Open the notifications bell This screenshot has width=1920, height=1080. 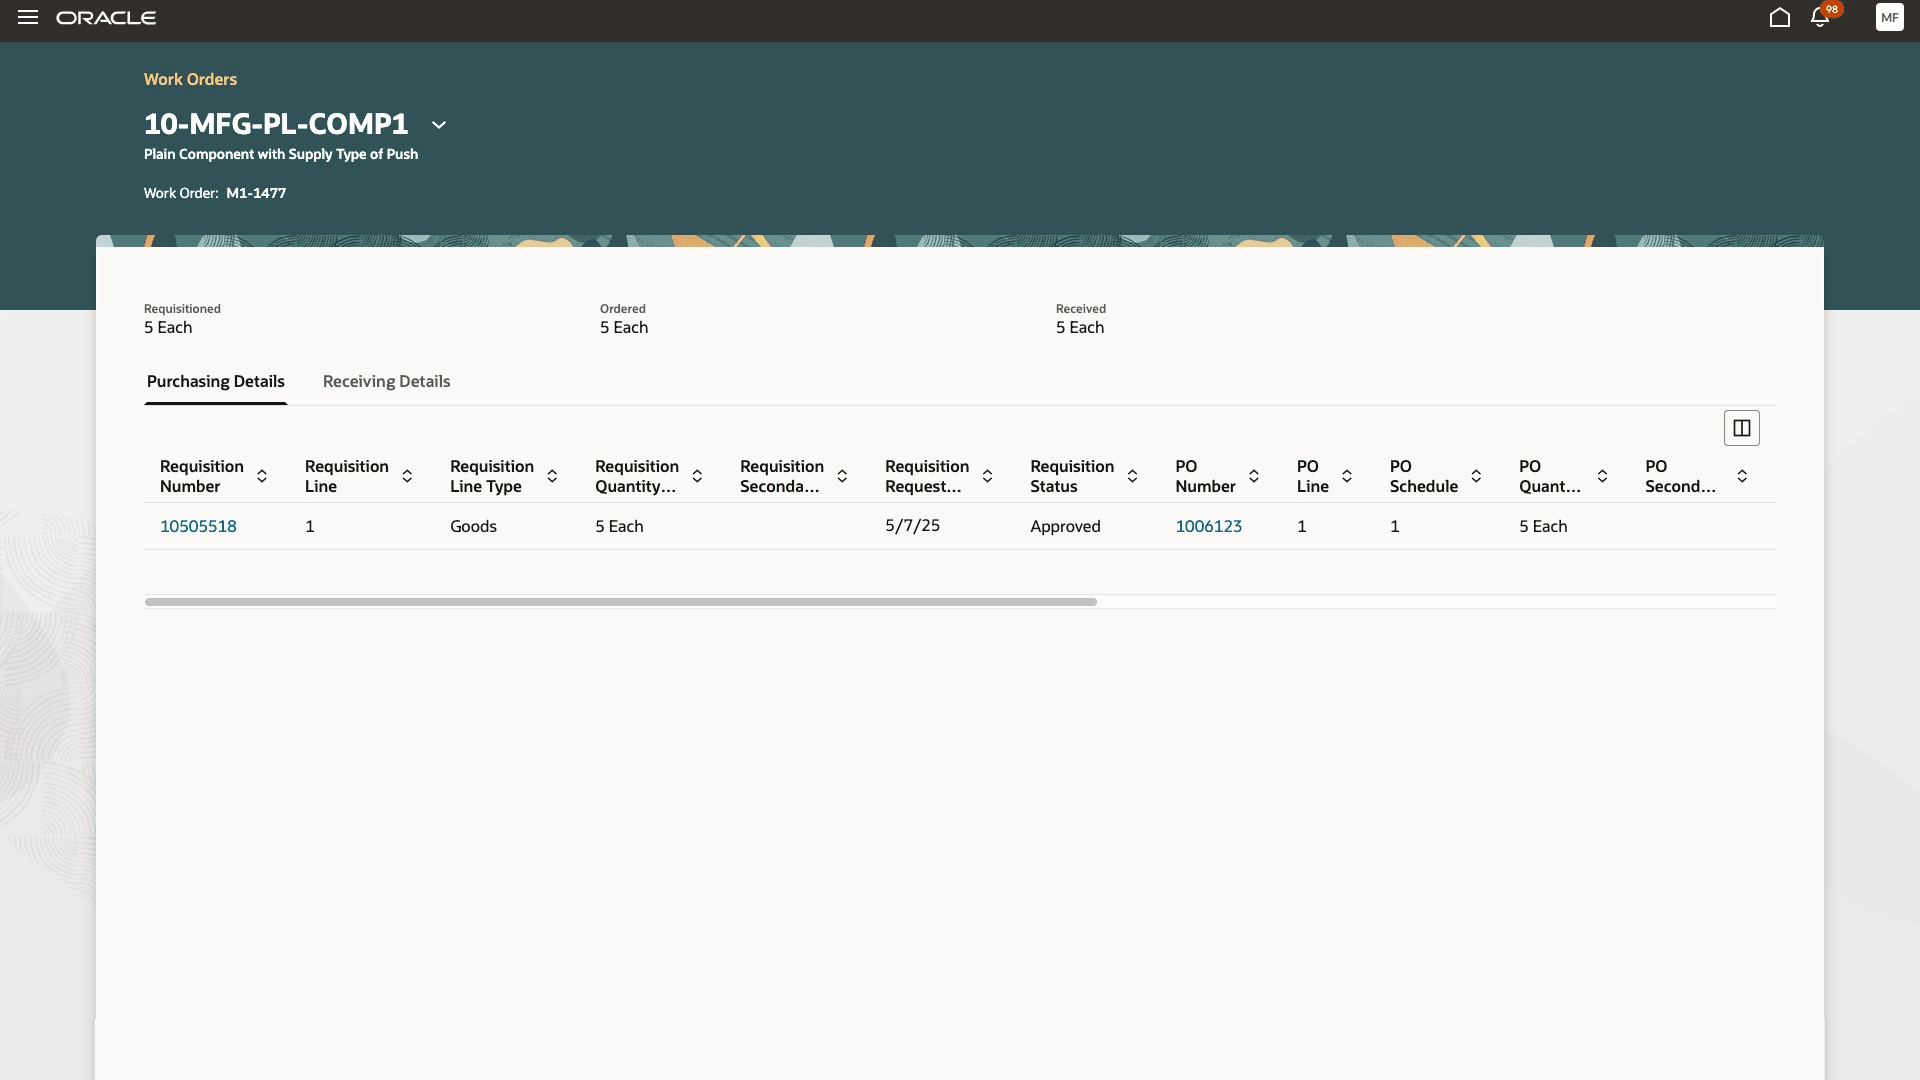[x=1820, y=18]
